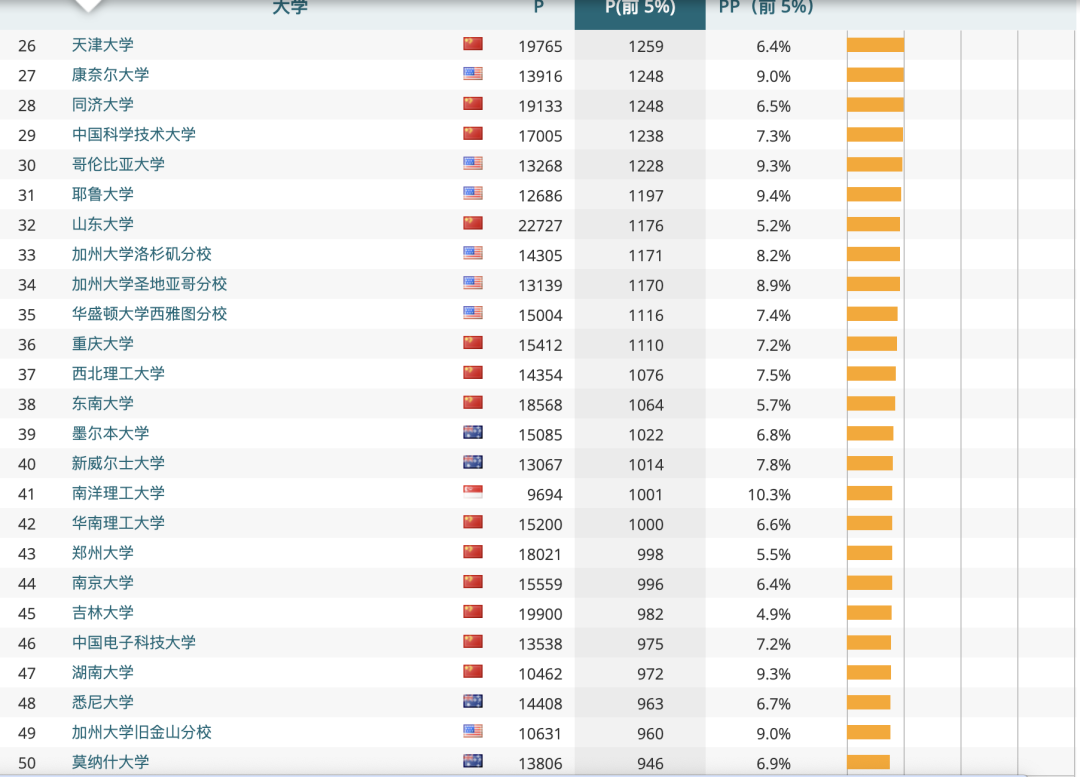Open the 中国电子科技大学 link
The image size is (1080, 777).
coord(134,643)
